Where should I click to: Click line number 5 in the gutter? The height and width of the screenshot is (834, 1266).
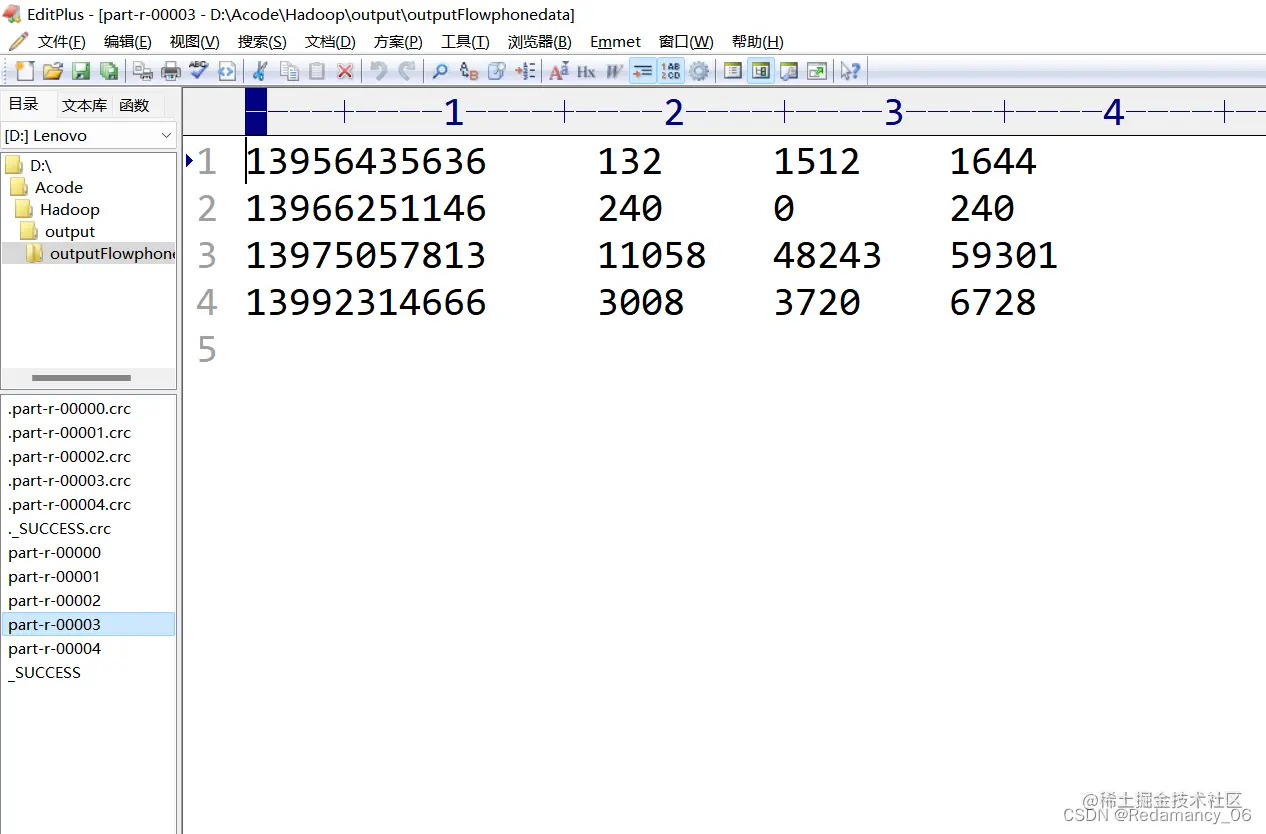pyautogui.click(x=207, y=350)
